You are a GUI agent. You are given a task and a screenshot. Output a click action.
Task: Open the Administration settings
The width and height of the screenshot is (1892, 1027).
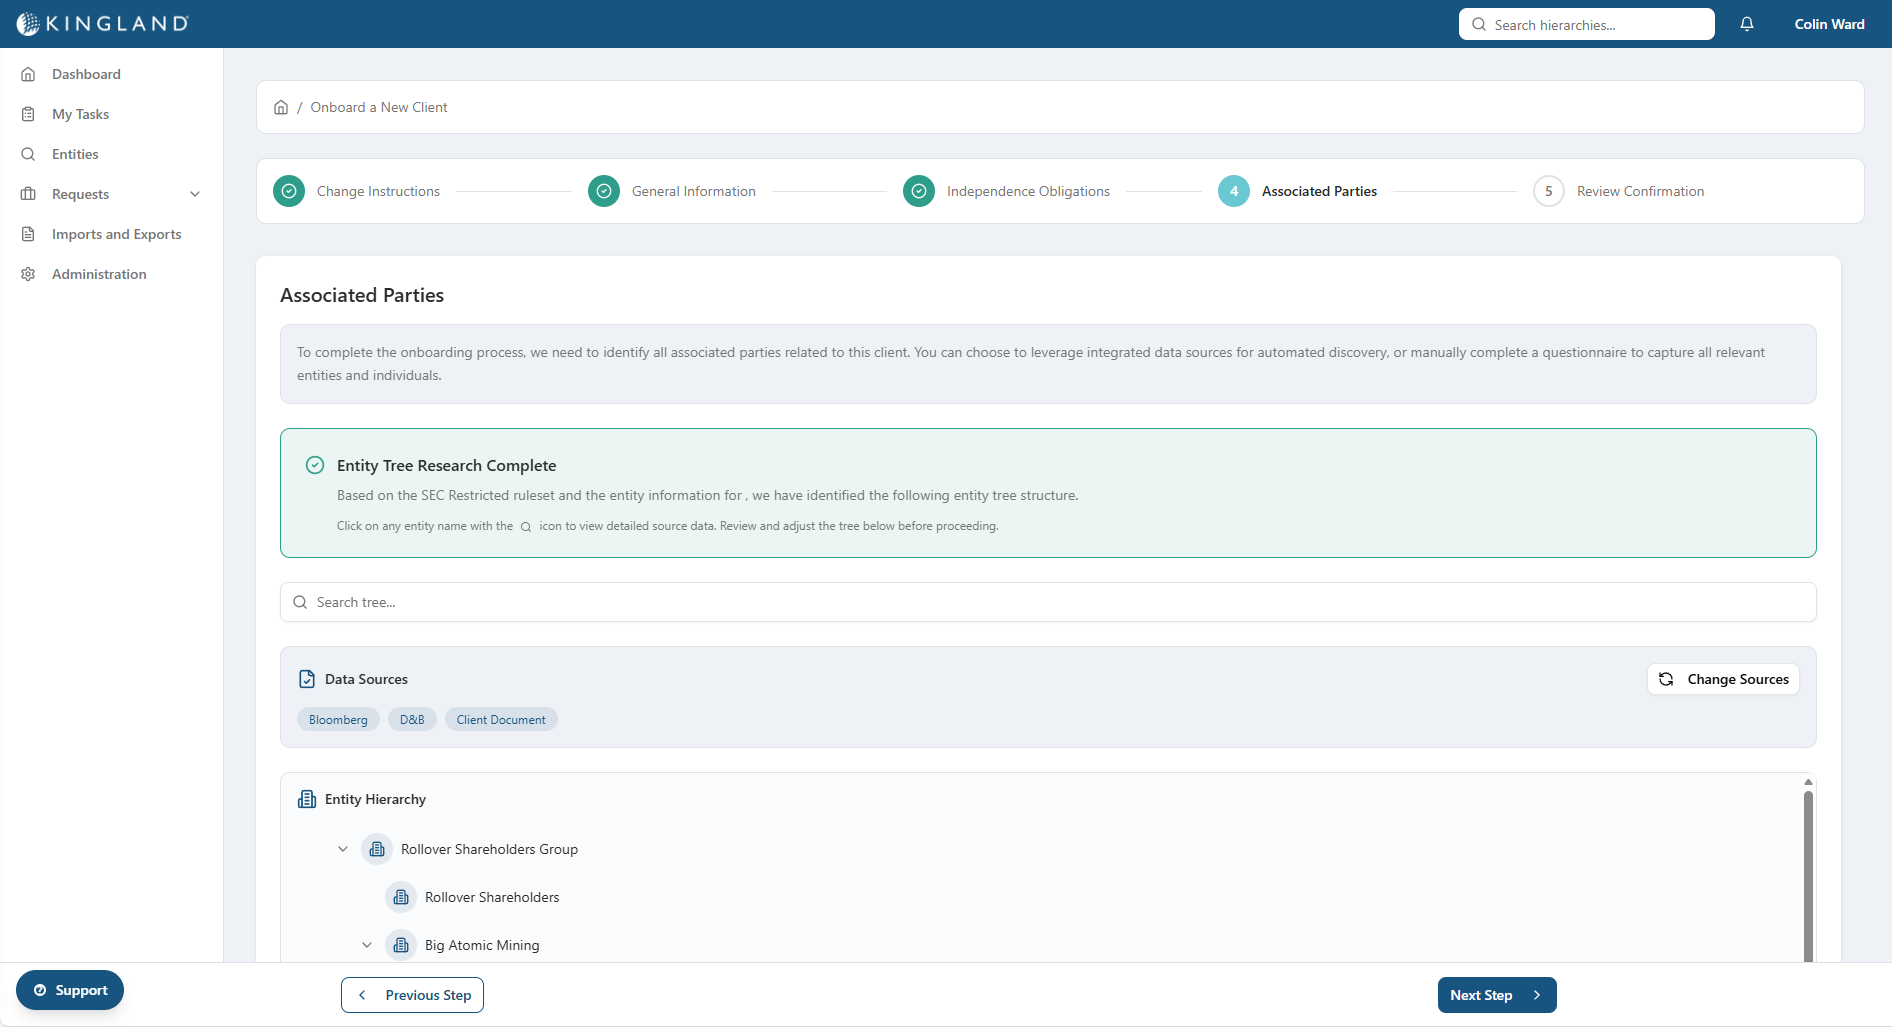pyautogui.click(x=99, y=273)
